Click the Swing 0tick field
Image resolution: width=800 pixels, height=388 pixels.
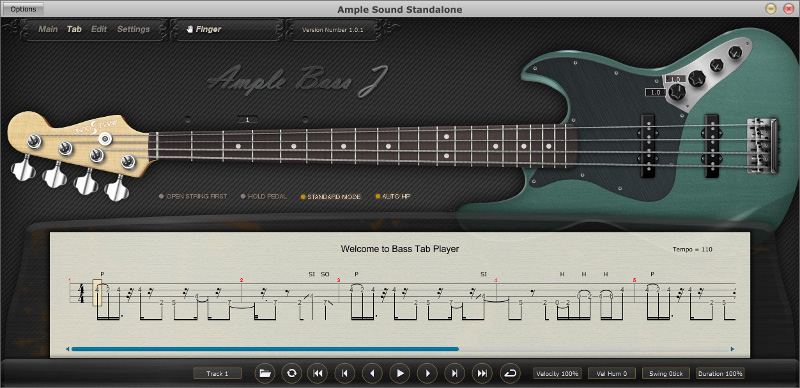(666, 373)
